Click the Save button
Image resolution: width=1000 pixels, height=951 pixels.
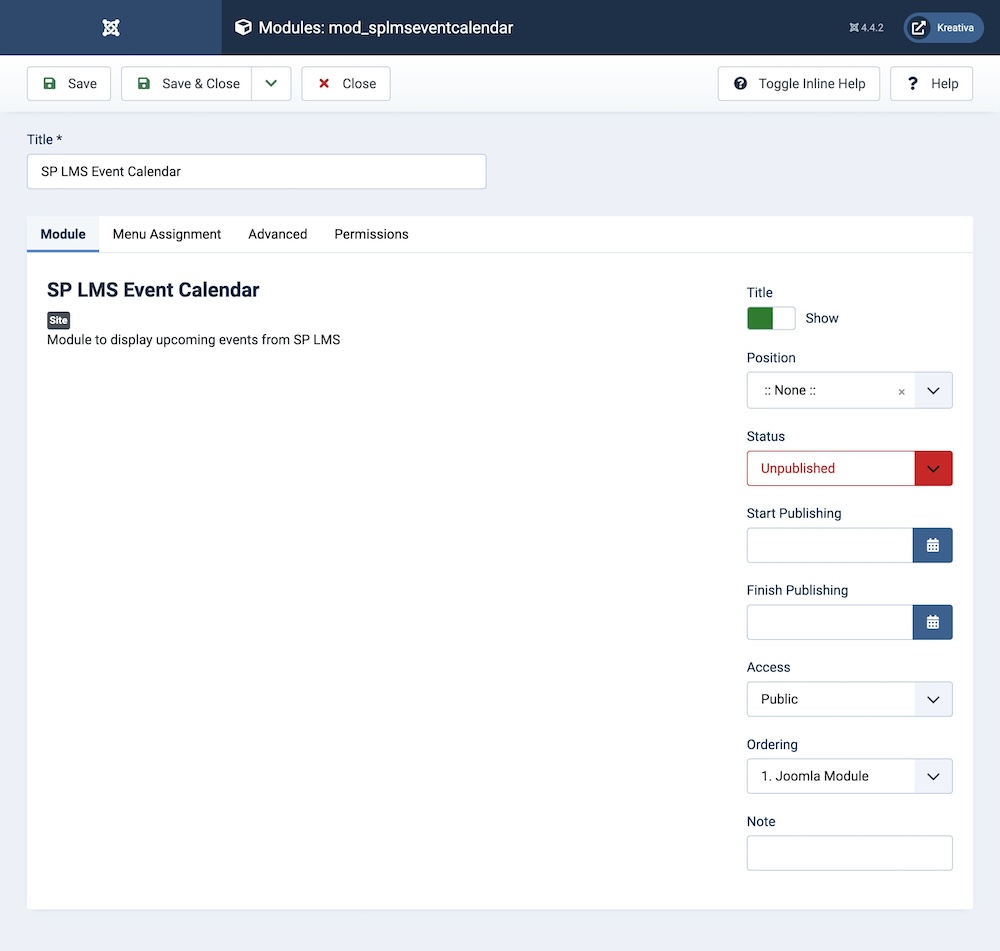click(69, 84)
